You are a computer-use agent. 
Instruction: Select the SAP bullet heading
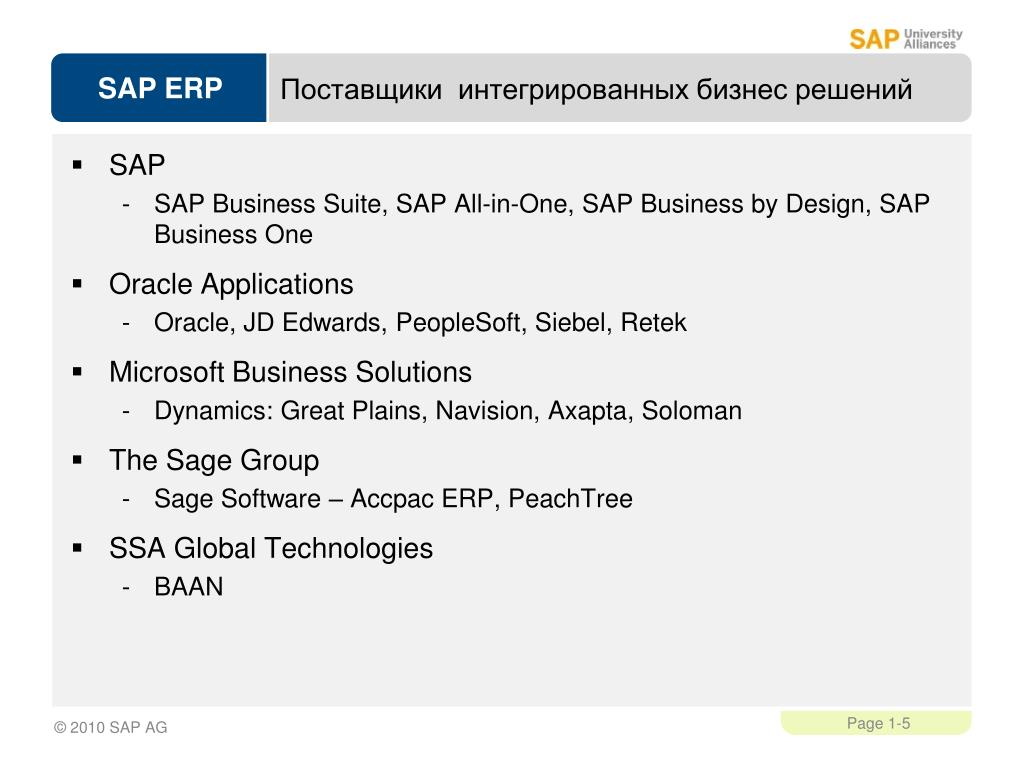pyautogui.click(x=137, y=165)
